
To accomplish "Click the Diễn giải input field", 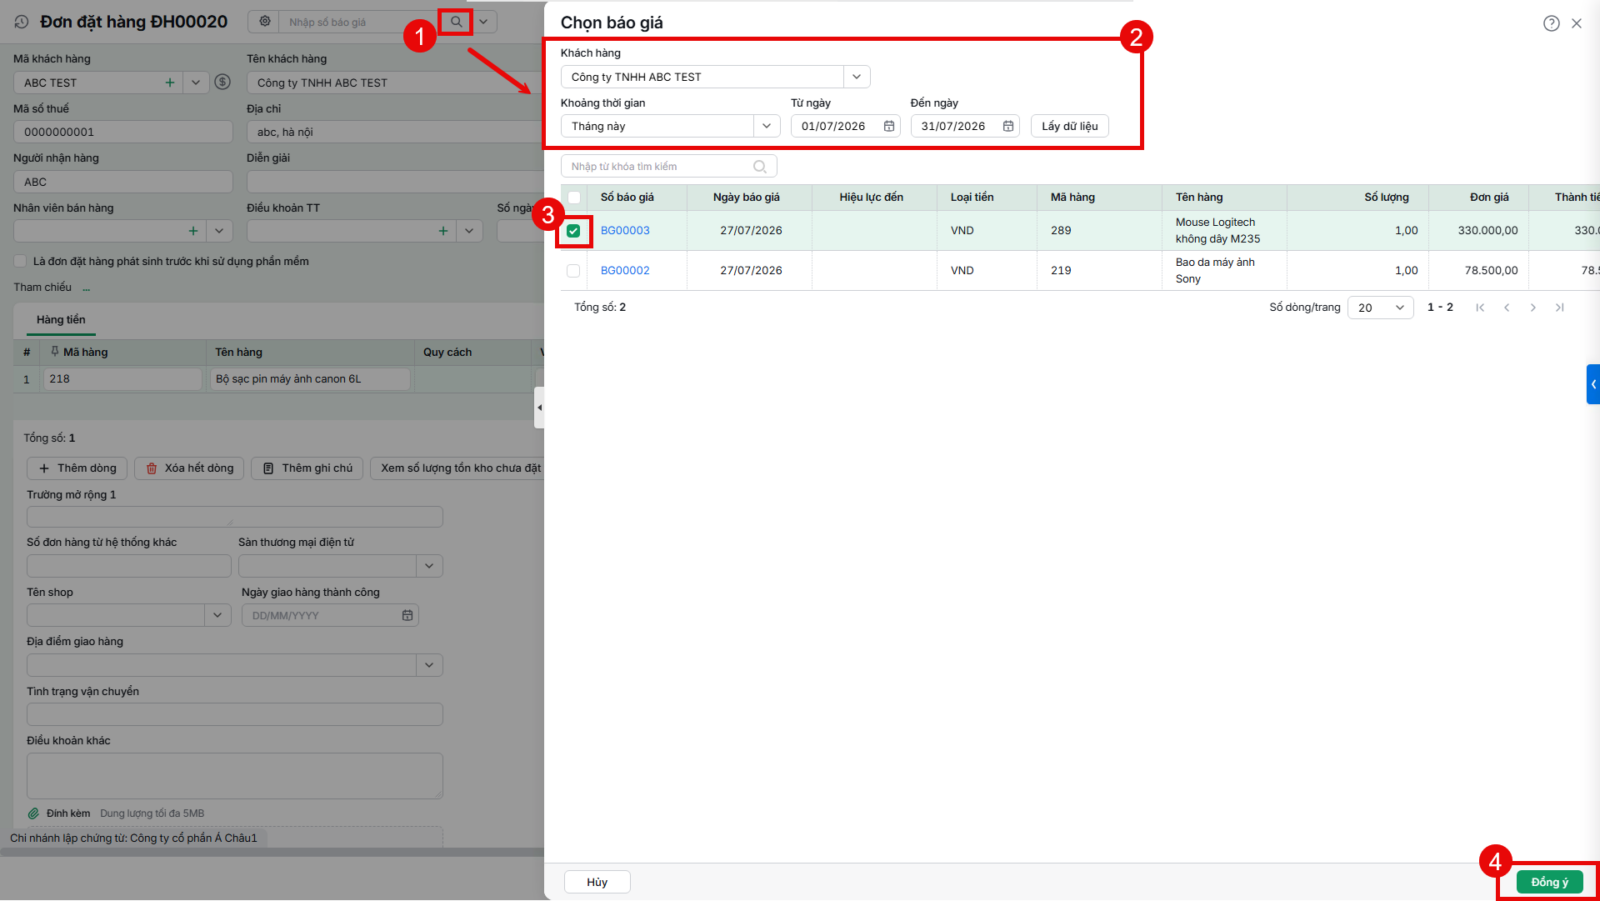I will (395, 182).
